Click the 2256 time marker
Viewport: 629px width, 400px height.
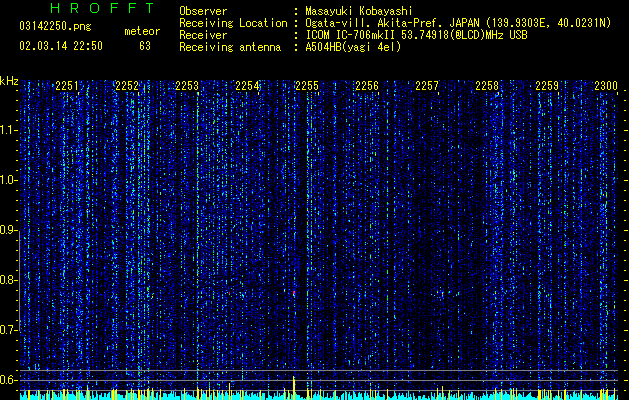(x=367, y=86)
